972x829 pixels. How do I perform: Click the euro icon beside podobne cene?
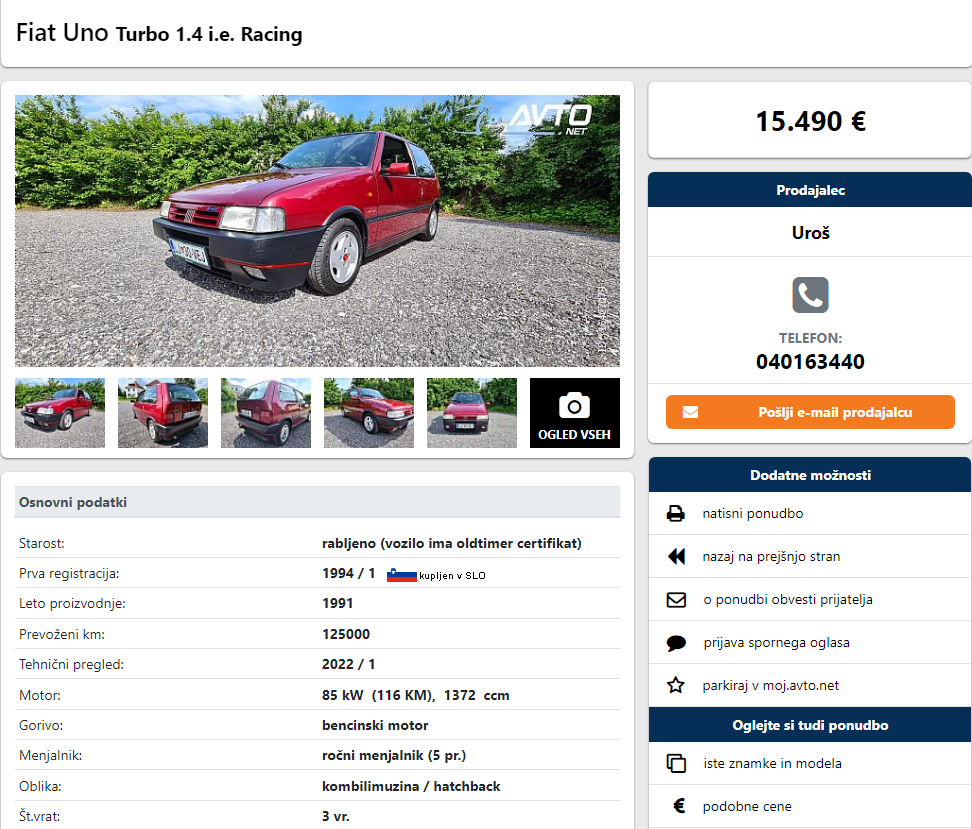tap(679, 805)
